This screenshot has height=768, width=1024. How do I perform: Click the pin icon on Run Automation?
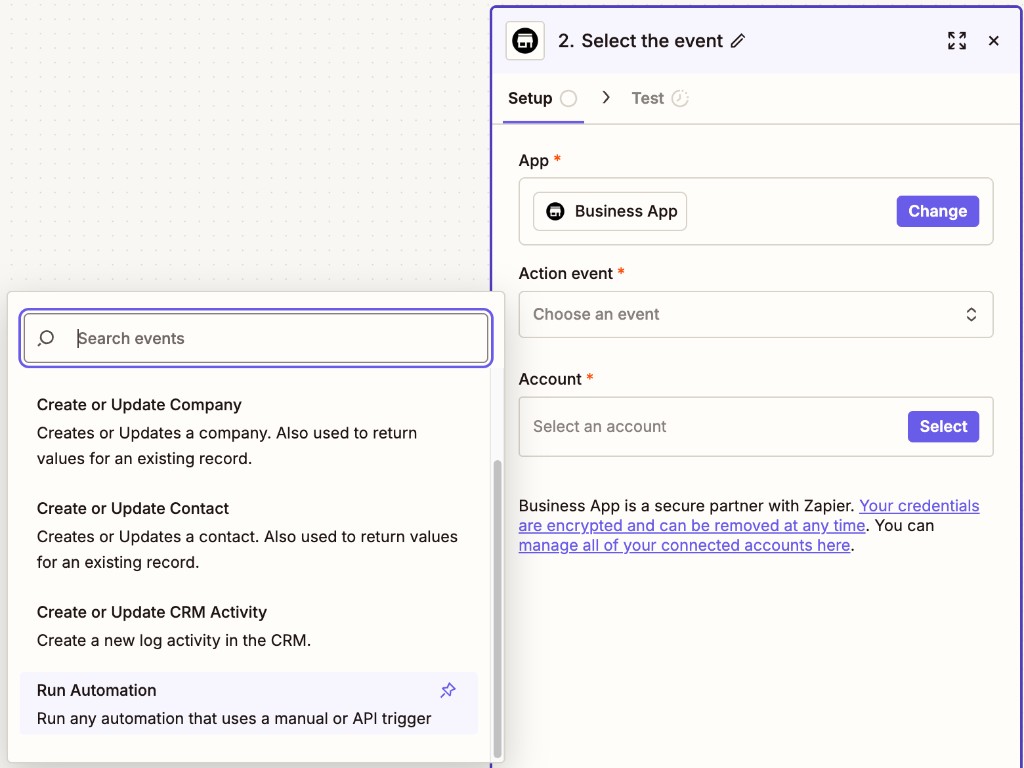448,690
